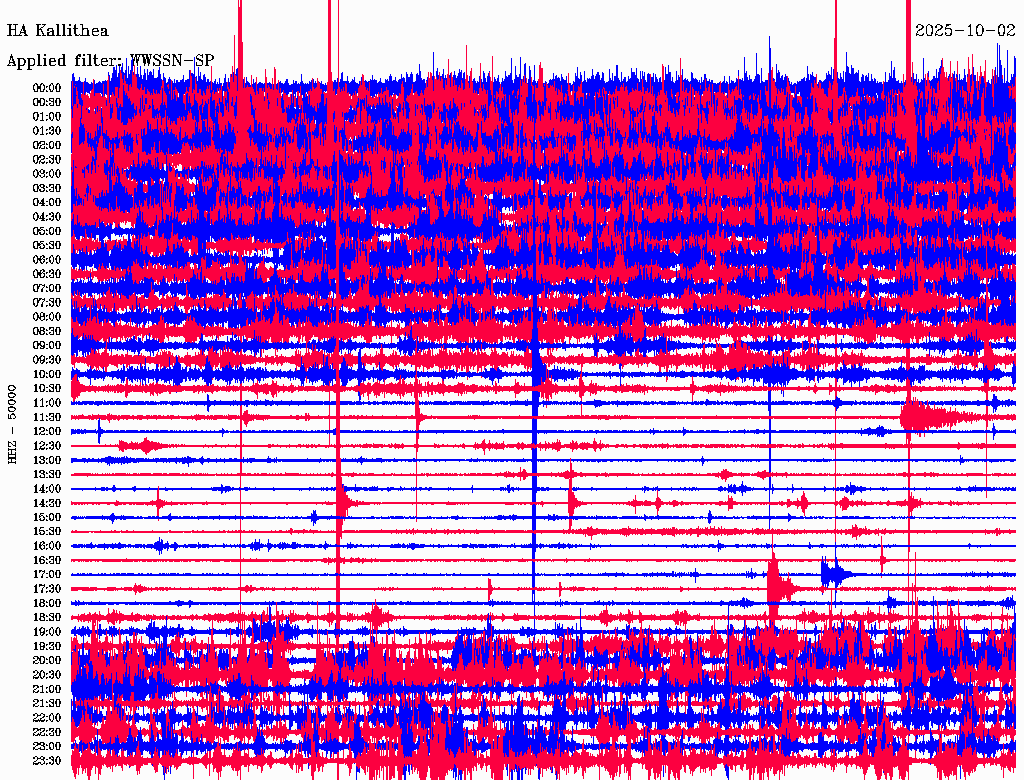
Task: Select the 18:00 time row label
Action: coord(46,604)
